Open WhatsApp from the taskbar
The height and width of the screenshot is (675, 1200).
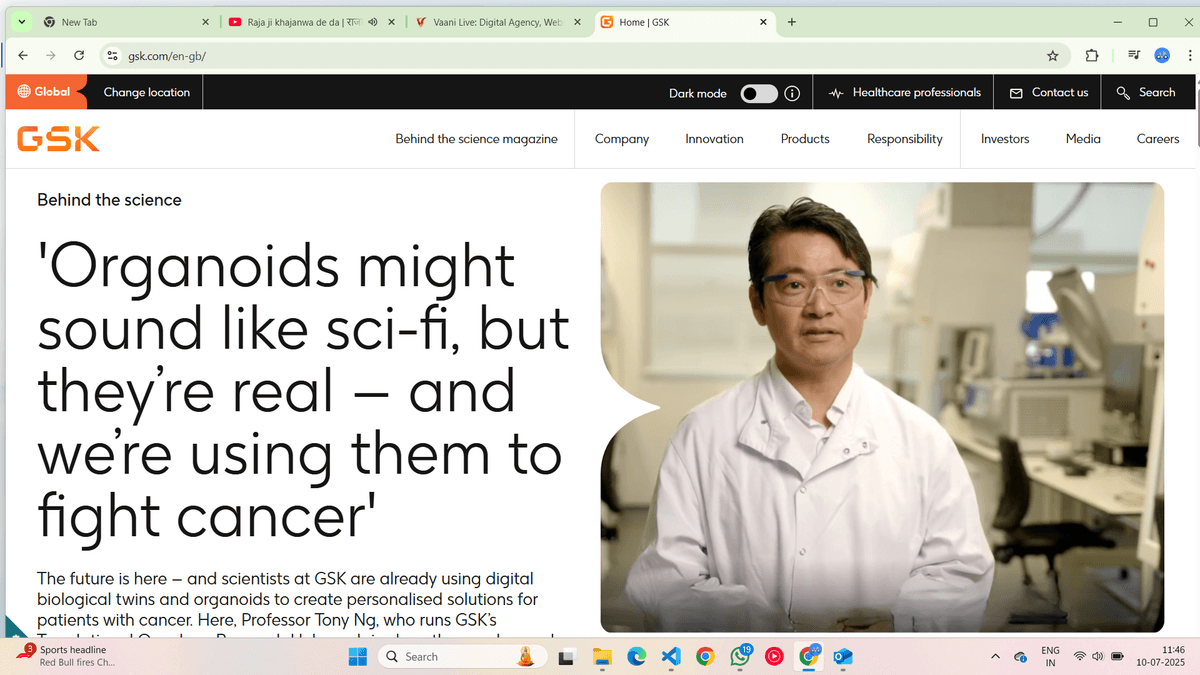[740, 656]
